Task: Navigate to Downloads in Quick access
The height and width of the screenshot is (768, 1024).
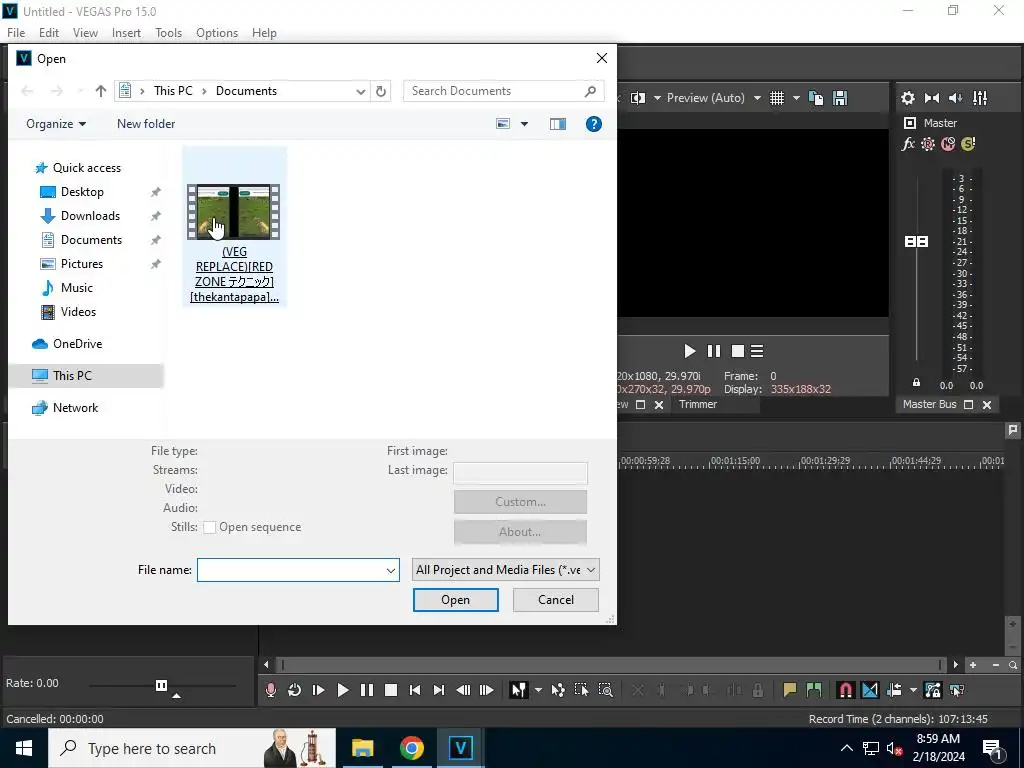Action: (90, 216)
